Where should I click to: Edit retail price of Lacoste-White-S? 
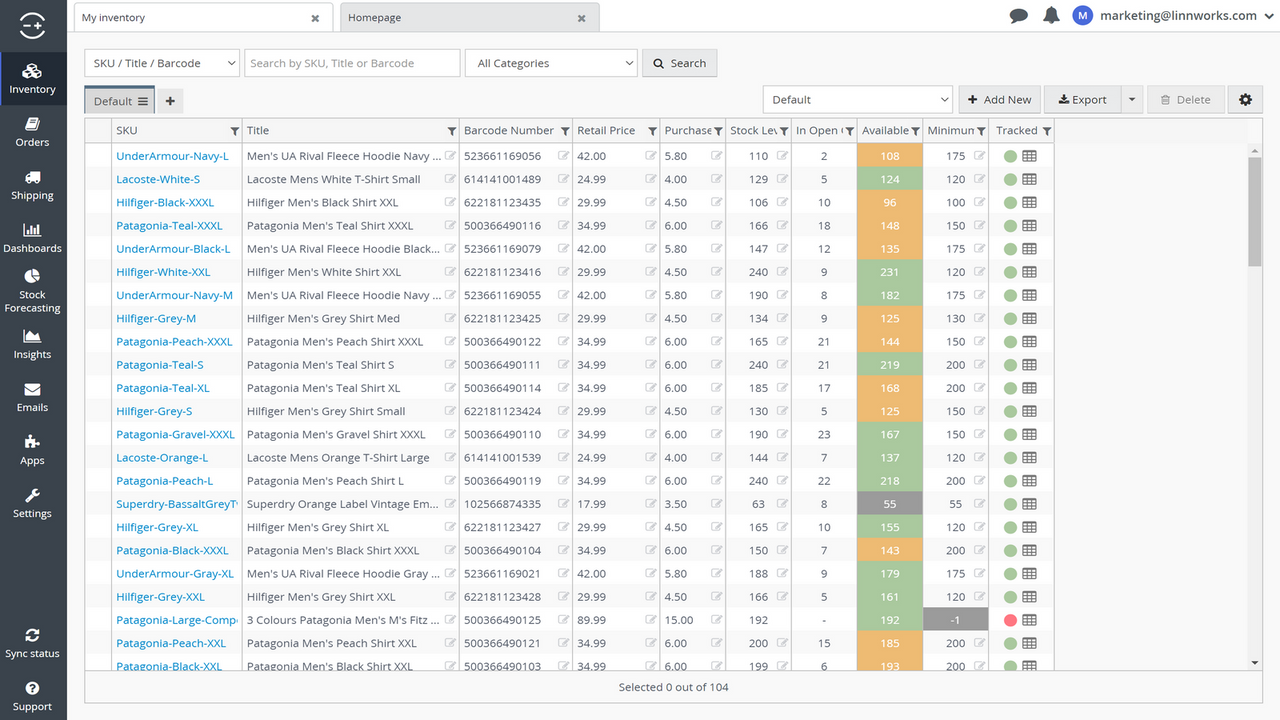click(x=651, y=179)
